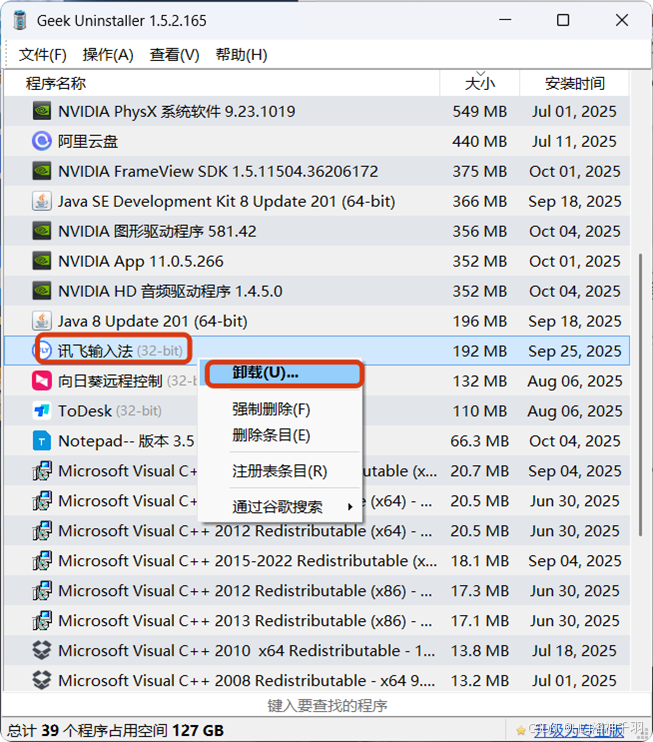Select NVIDIA FrameView SDK 1.5.11504.36206172 entry

(317, 171)
